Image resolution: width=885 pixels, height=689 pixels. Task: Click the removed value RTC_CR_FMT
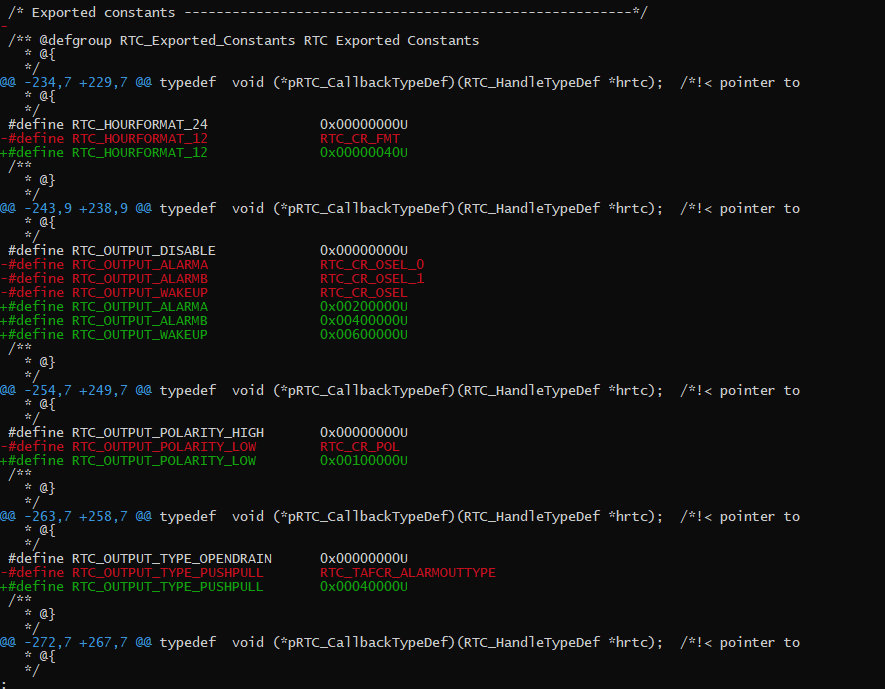(x=360, y=138)
